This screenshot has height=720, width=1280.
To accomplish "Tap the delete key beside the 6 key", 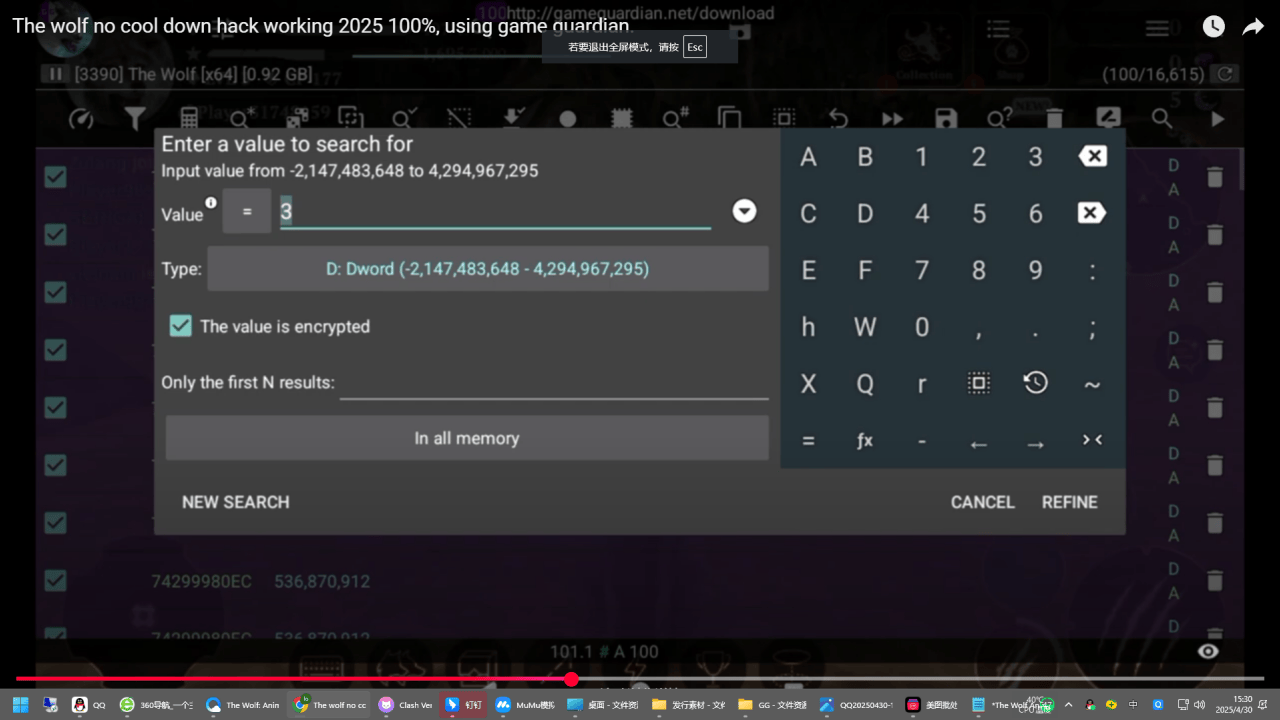I will click(1092, 213).
